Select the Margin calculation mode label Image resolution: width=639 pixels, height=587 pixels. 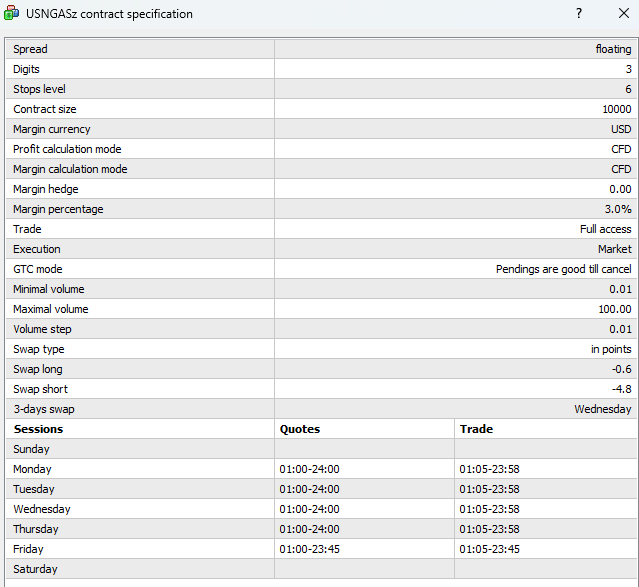coord(70,169)
